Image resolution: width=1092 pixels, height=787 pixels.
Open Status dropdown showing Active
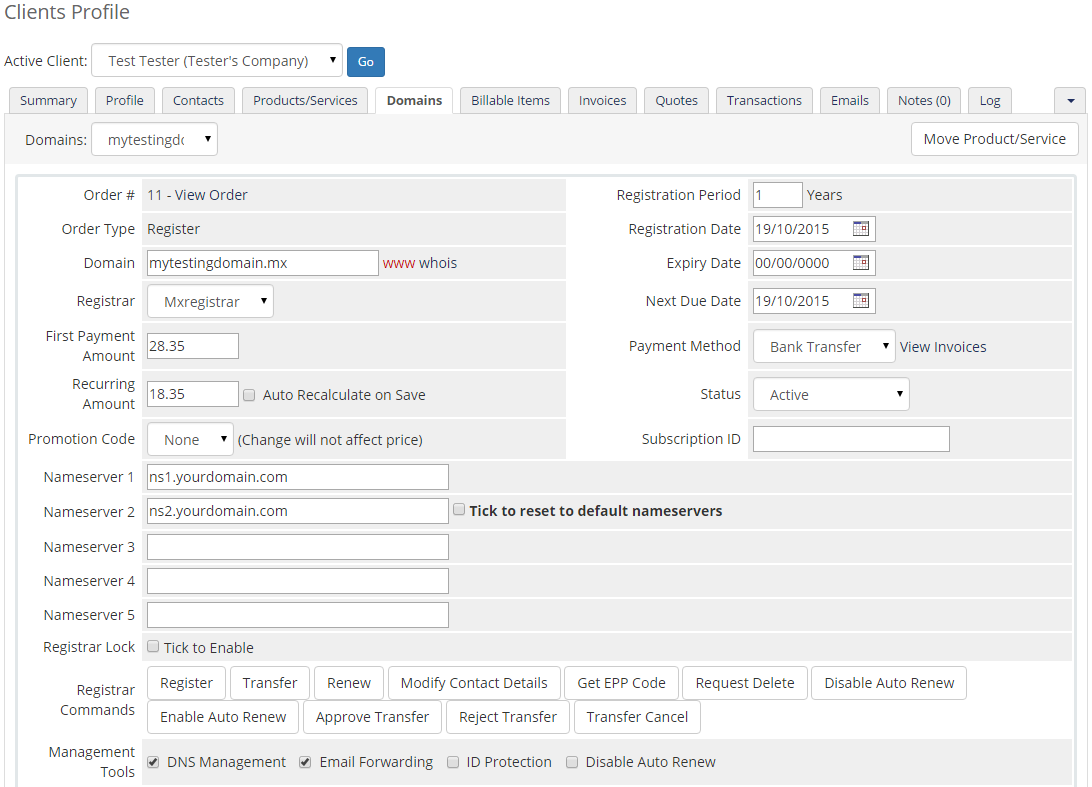click(x=831, y=394)
